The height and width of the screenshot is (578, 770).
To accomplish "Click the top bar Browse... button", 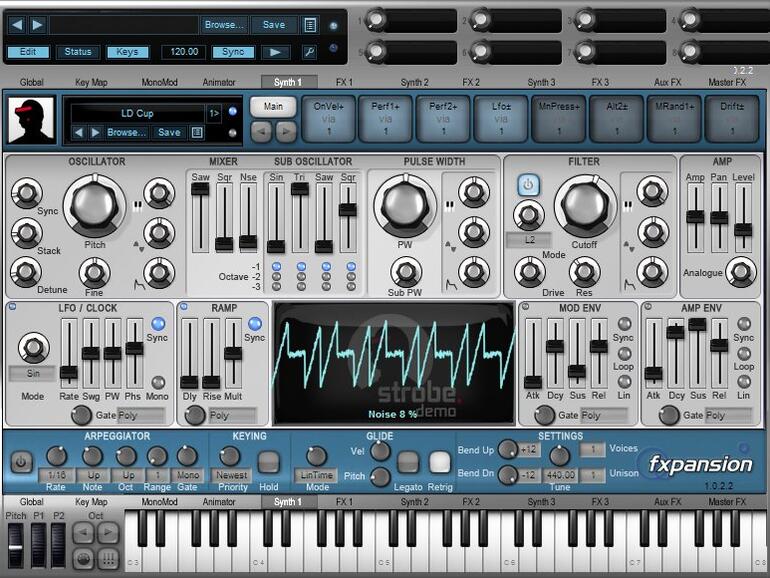I will click(223, 25).
